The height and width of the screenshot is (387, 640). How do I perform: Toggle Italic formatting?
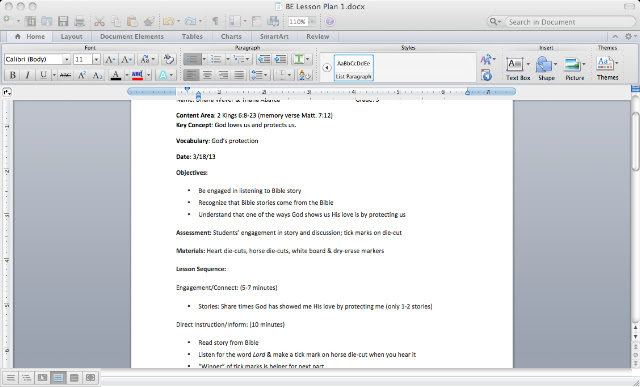27,75
